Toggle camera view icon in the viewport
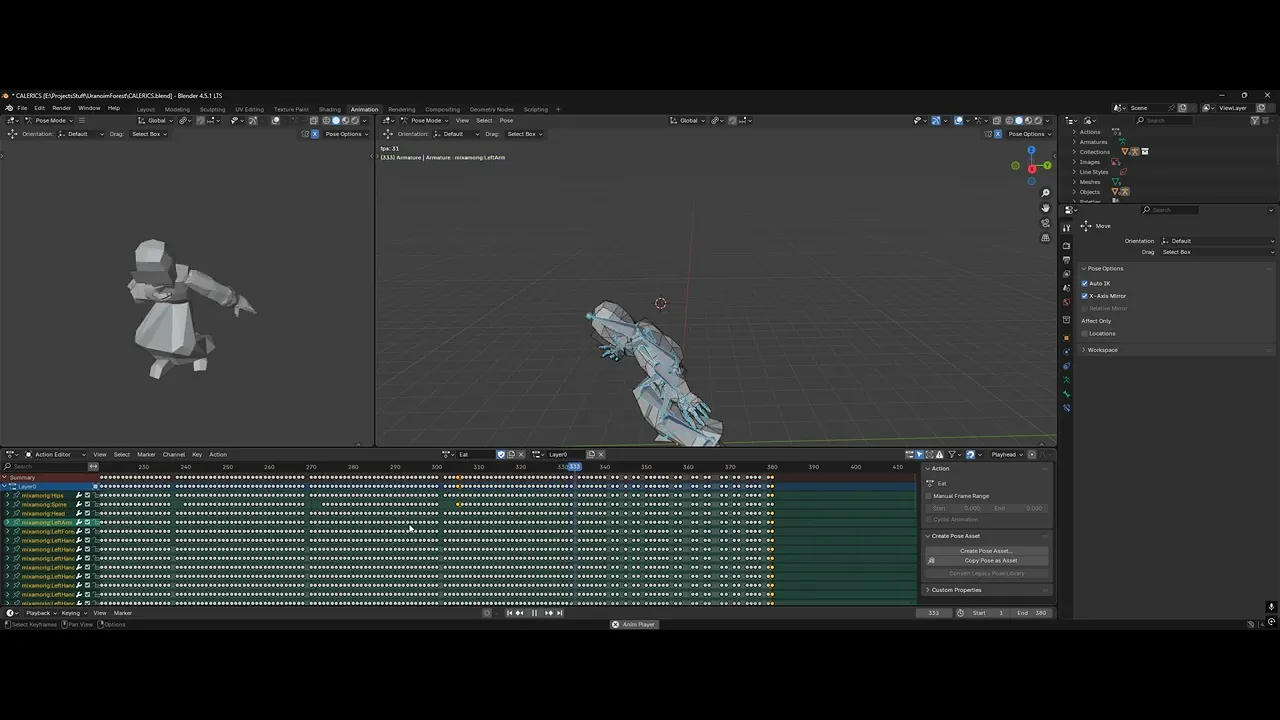The image size is (1280, 720). pyautogui.click(x=1045, y=223)
